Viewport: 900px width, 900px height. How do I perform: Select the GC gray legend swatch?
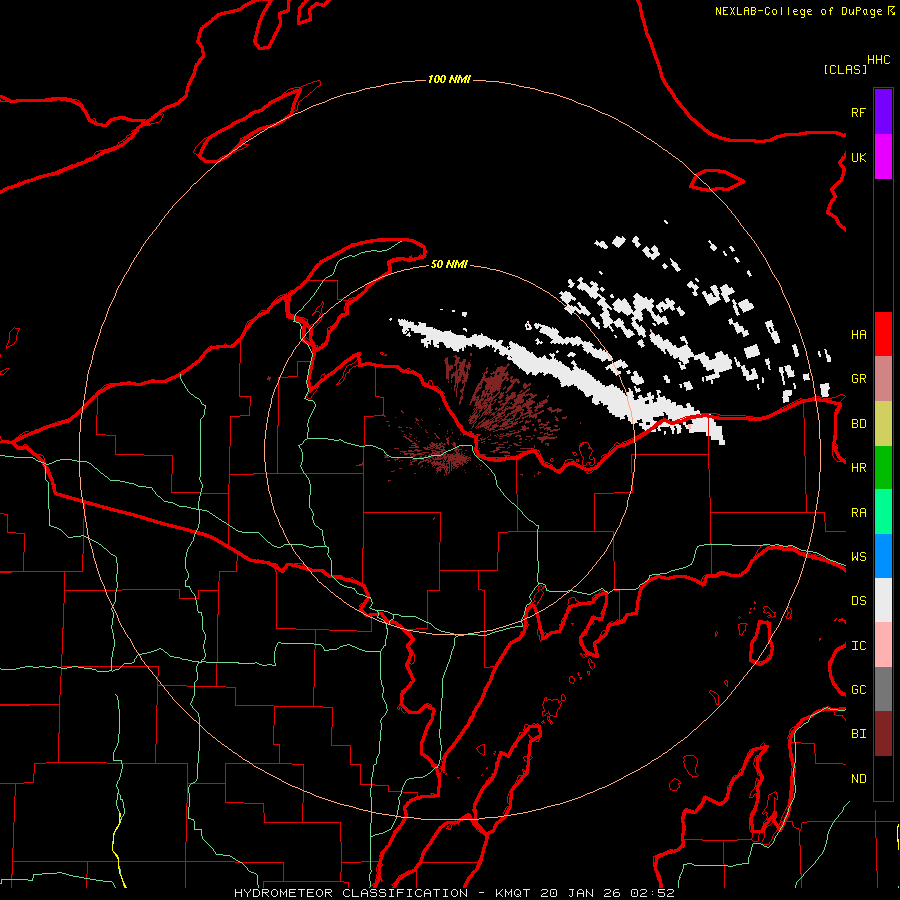[883, 689]
